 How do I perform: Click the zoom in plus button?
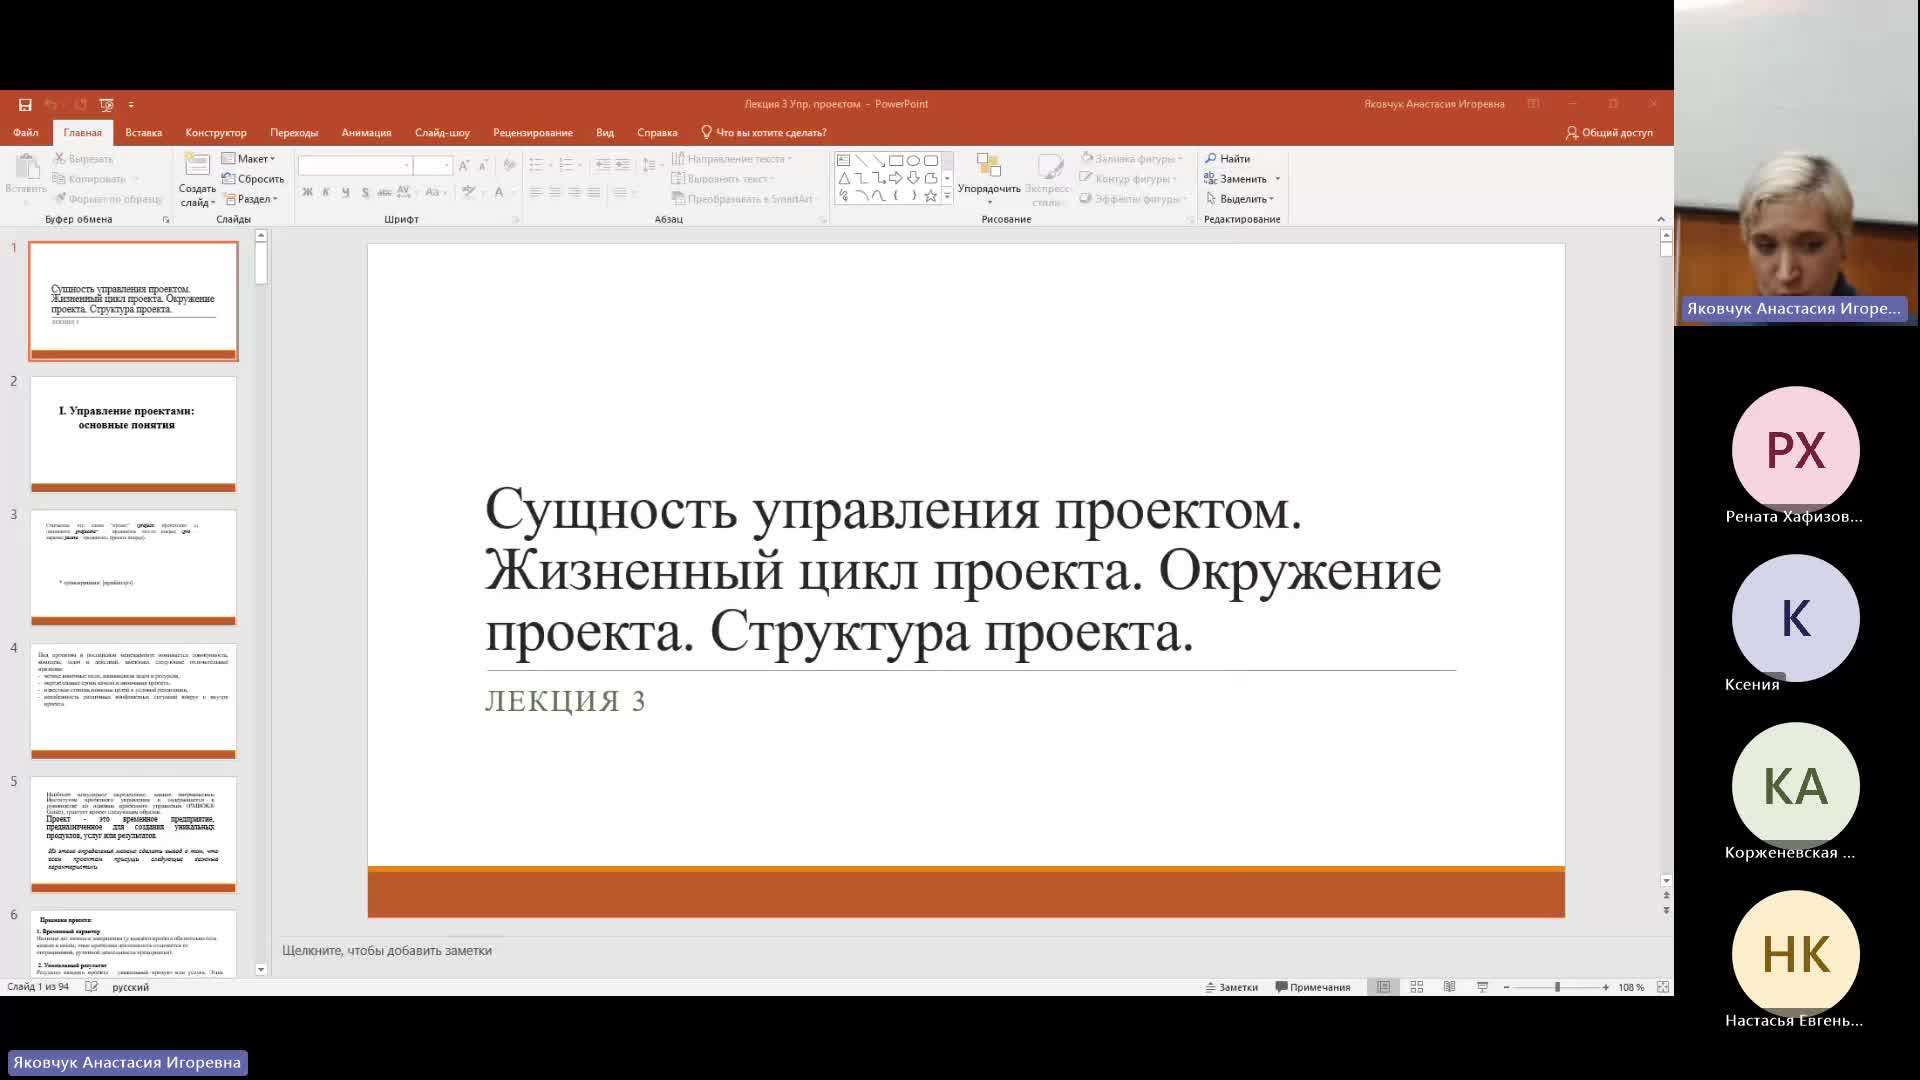click(1606, 987)
